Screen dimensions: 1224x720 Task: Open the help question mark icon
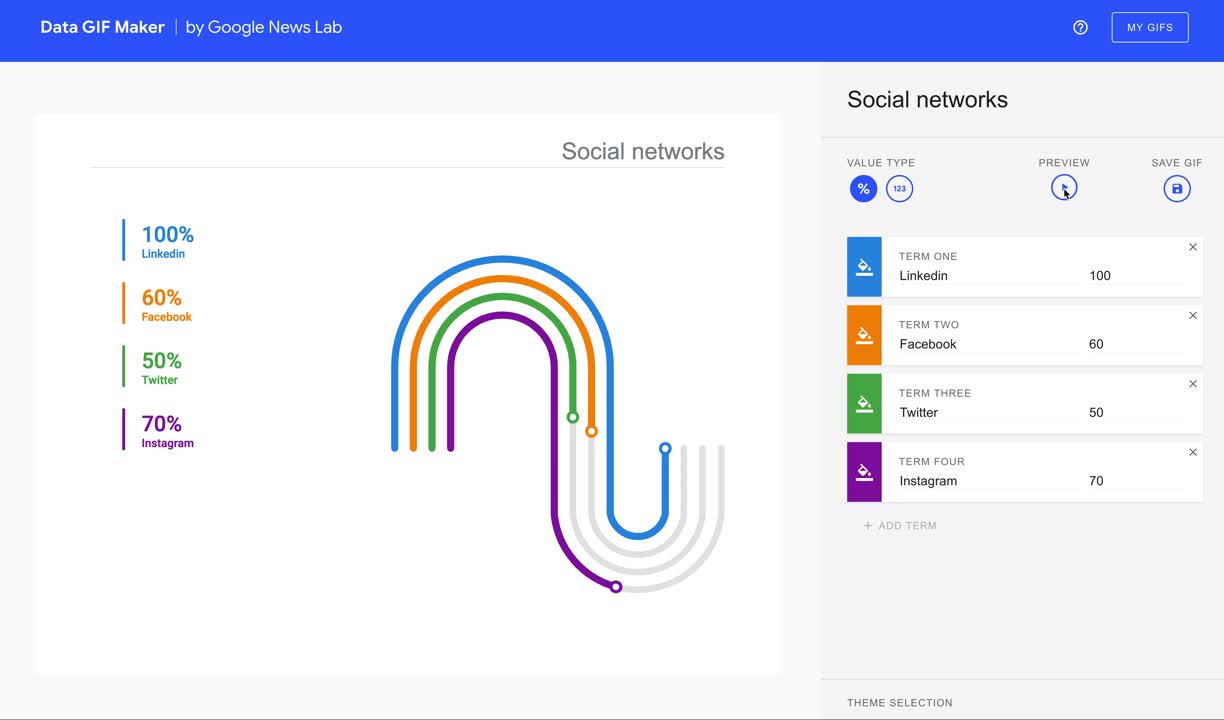coord(1080,28)
